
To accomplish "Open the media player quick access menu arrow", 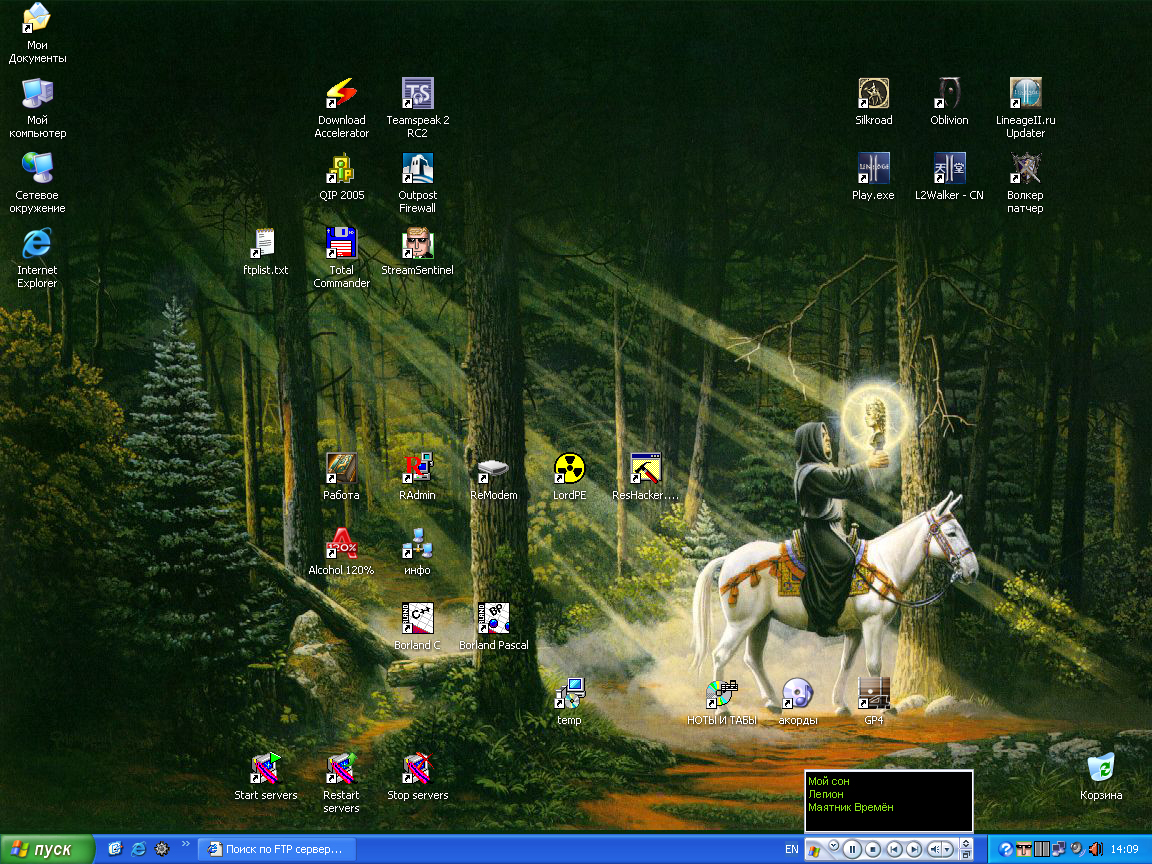I will click(x=833, y=846).
